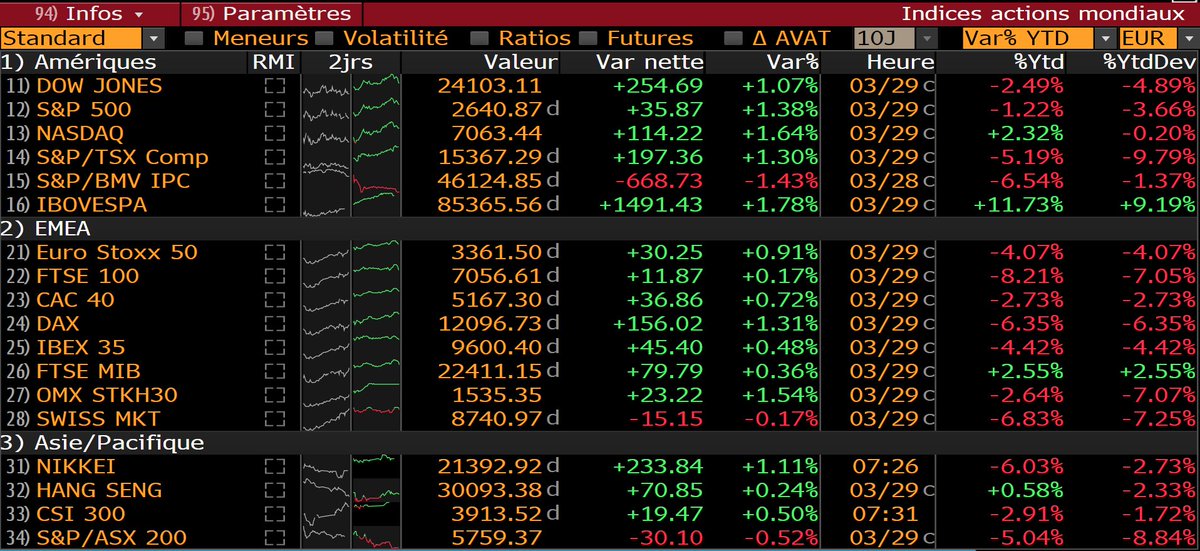Viewport: 1200px width, 551px height.
Task: Toggle the Δ AVAT checkbox
Action: pyautogui.click(x=733, y=38)
